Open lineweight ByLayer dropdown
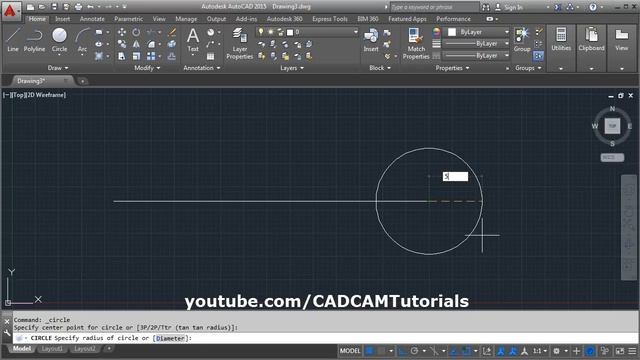 point(476,43)
